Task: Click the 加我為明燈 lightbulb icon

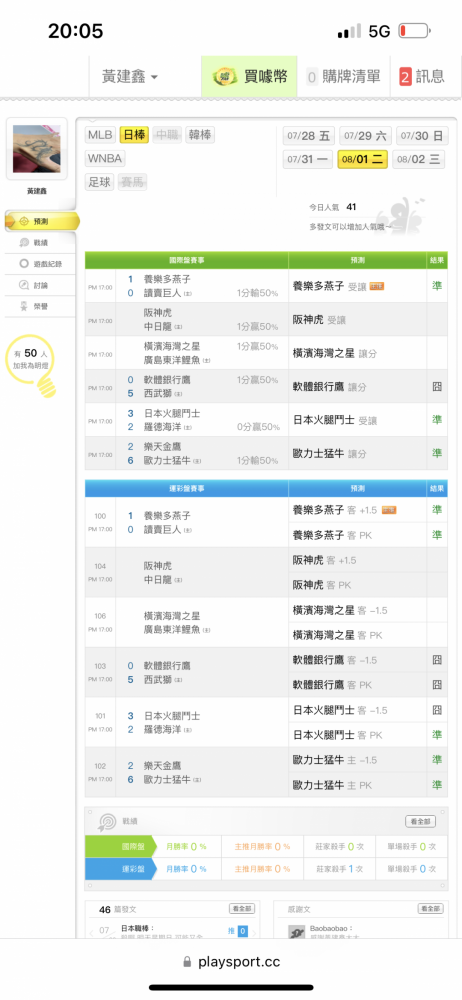Action: 31,361
